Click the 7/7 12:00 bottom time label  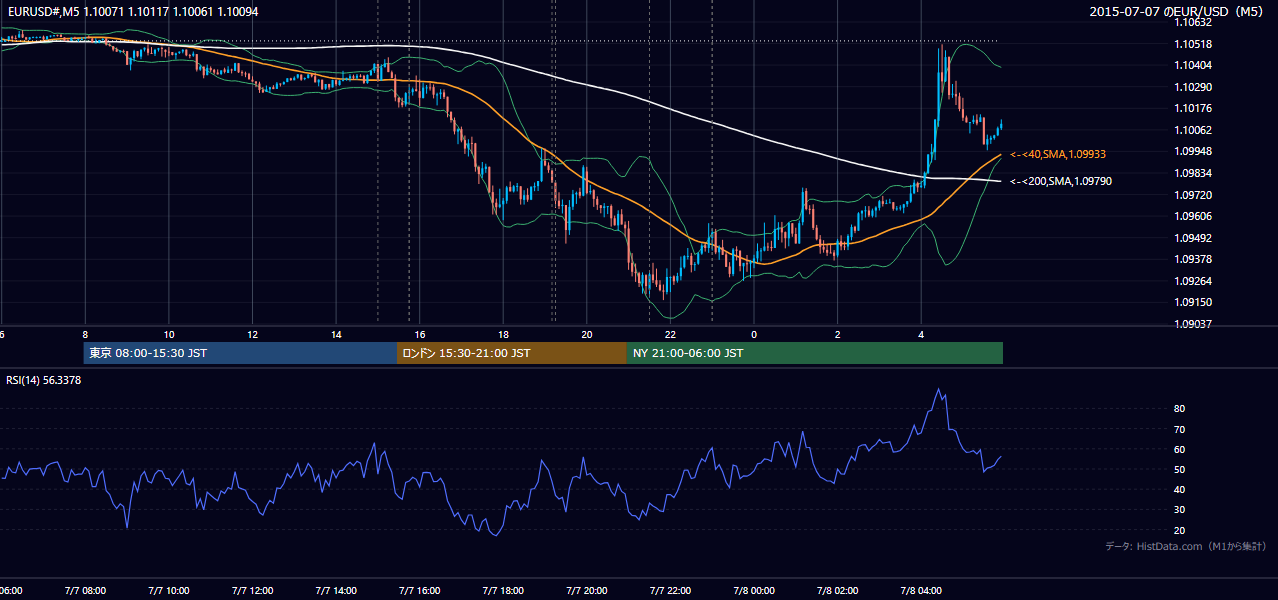pos(252,591)
